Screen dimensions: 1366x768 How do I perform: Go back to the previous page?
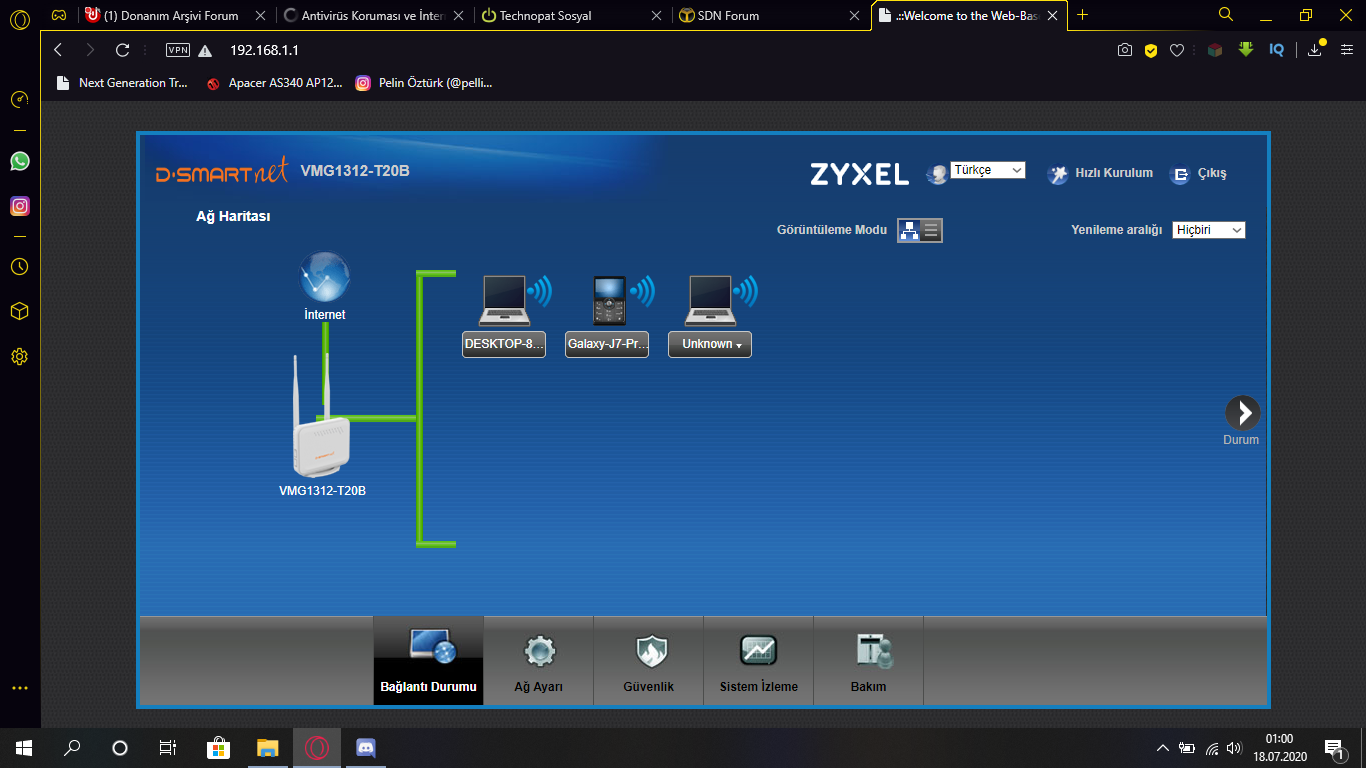(58, 50)
